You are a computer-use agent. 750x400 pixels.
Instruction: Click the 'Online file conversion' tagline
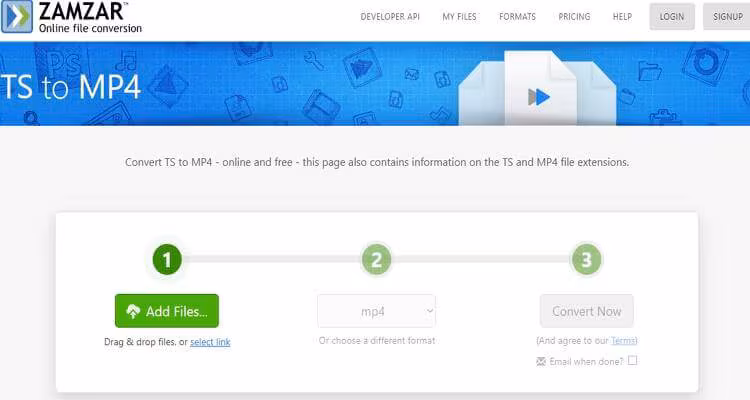click(x=90, y=28)
